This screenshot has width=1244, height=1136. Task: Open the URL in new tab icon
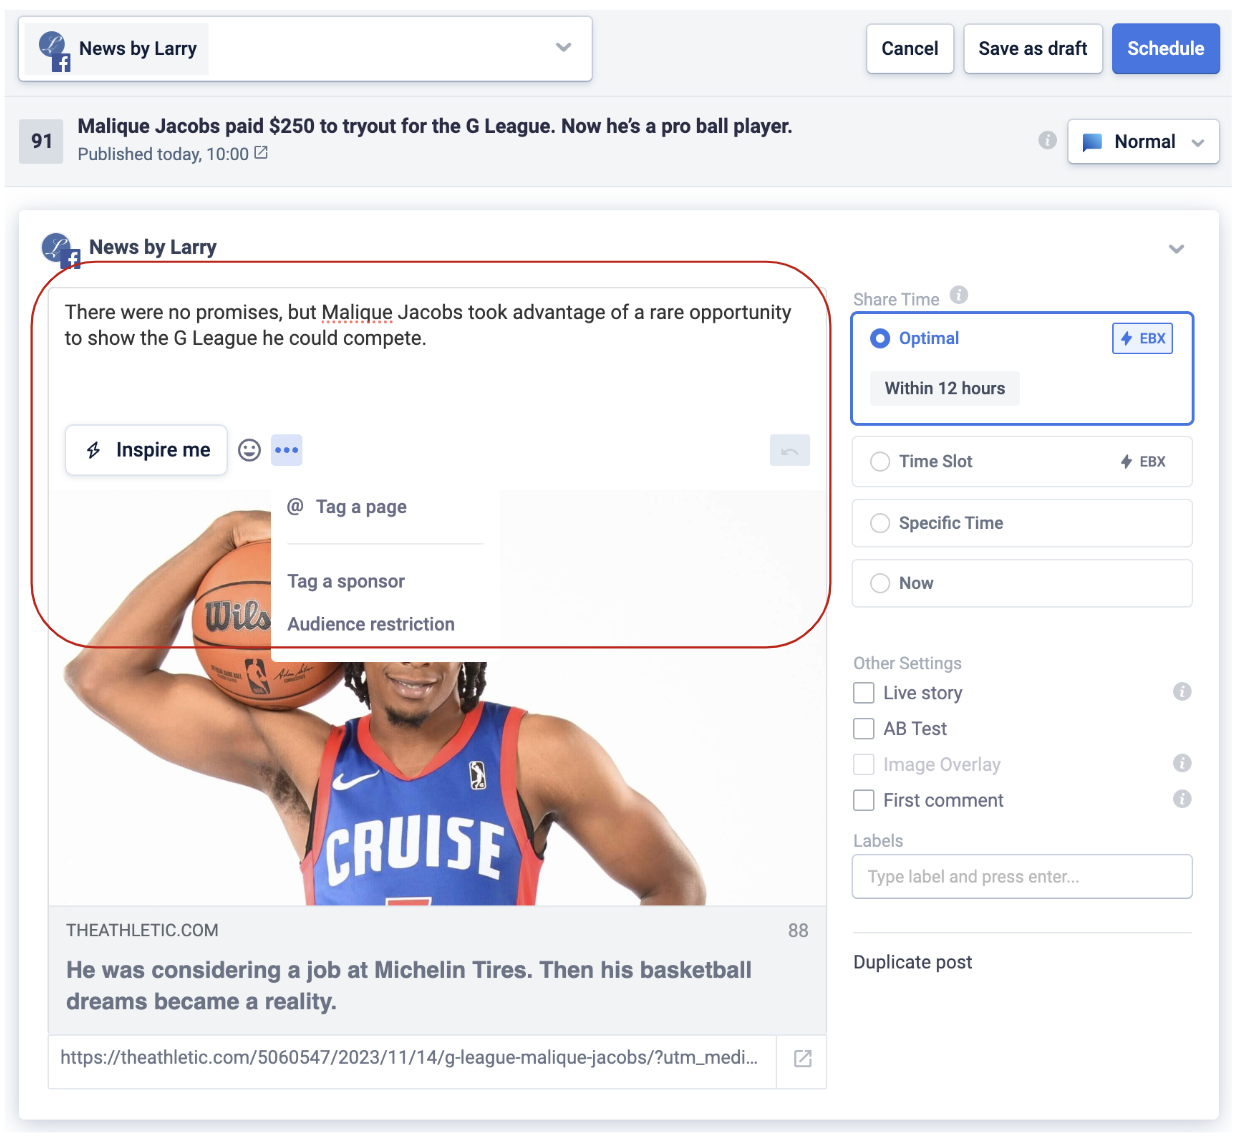pyautogui.click(x=802, y=1058)
